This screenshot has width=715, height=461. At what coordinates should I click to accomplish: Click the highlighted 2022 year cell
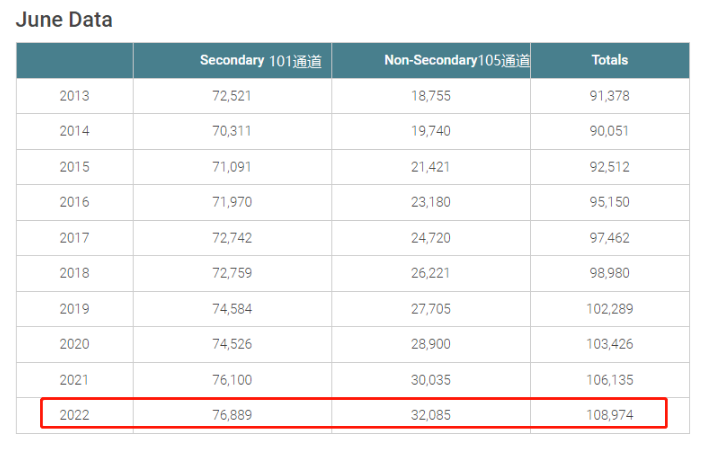pyautogui.click(x=75, y=414)
